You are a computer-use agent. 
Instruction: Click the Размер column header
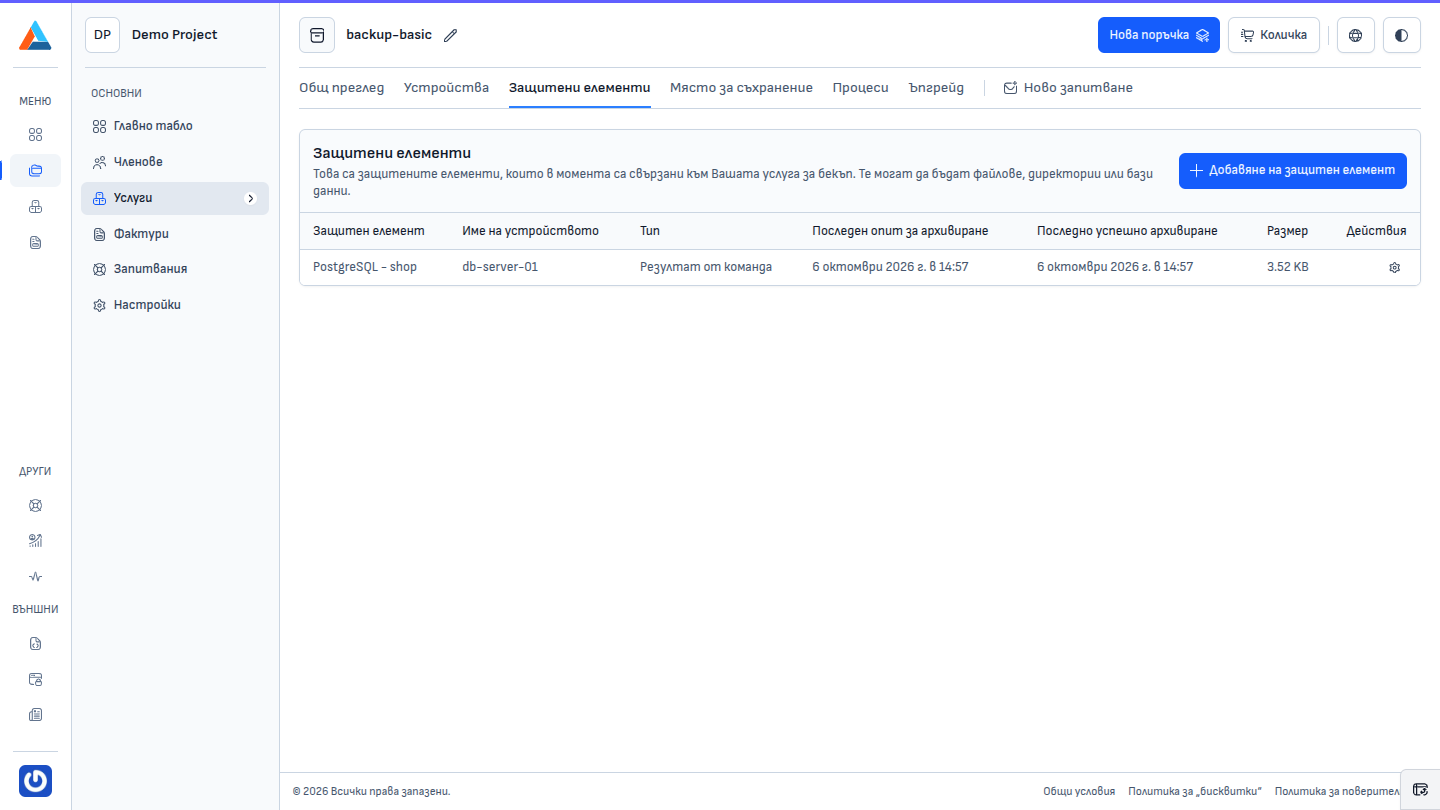[1287, 231]
